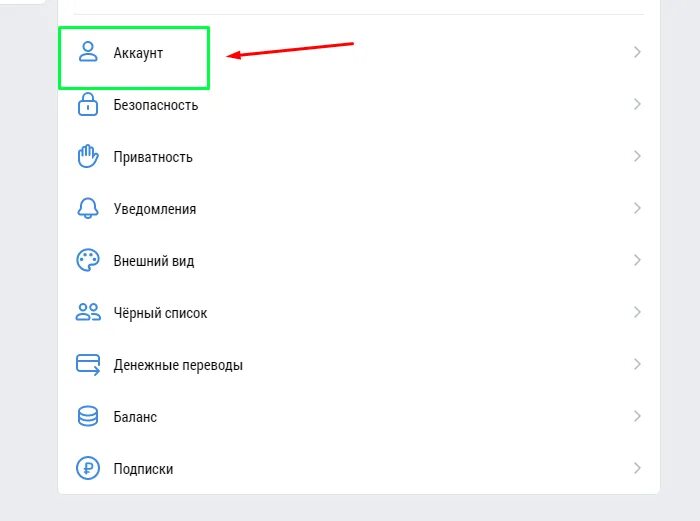The image size is (700, 521).
Task: Click the Подписки ruble icon
Action: click(x=89, y=468)
